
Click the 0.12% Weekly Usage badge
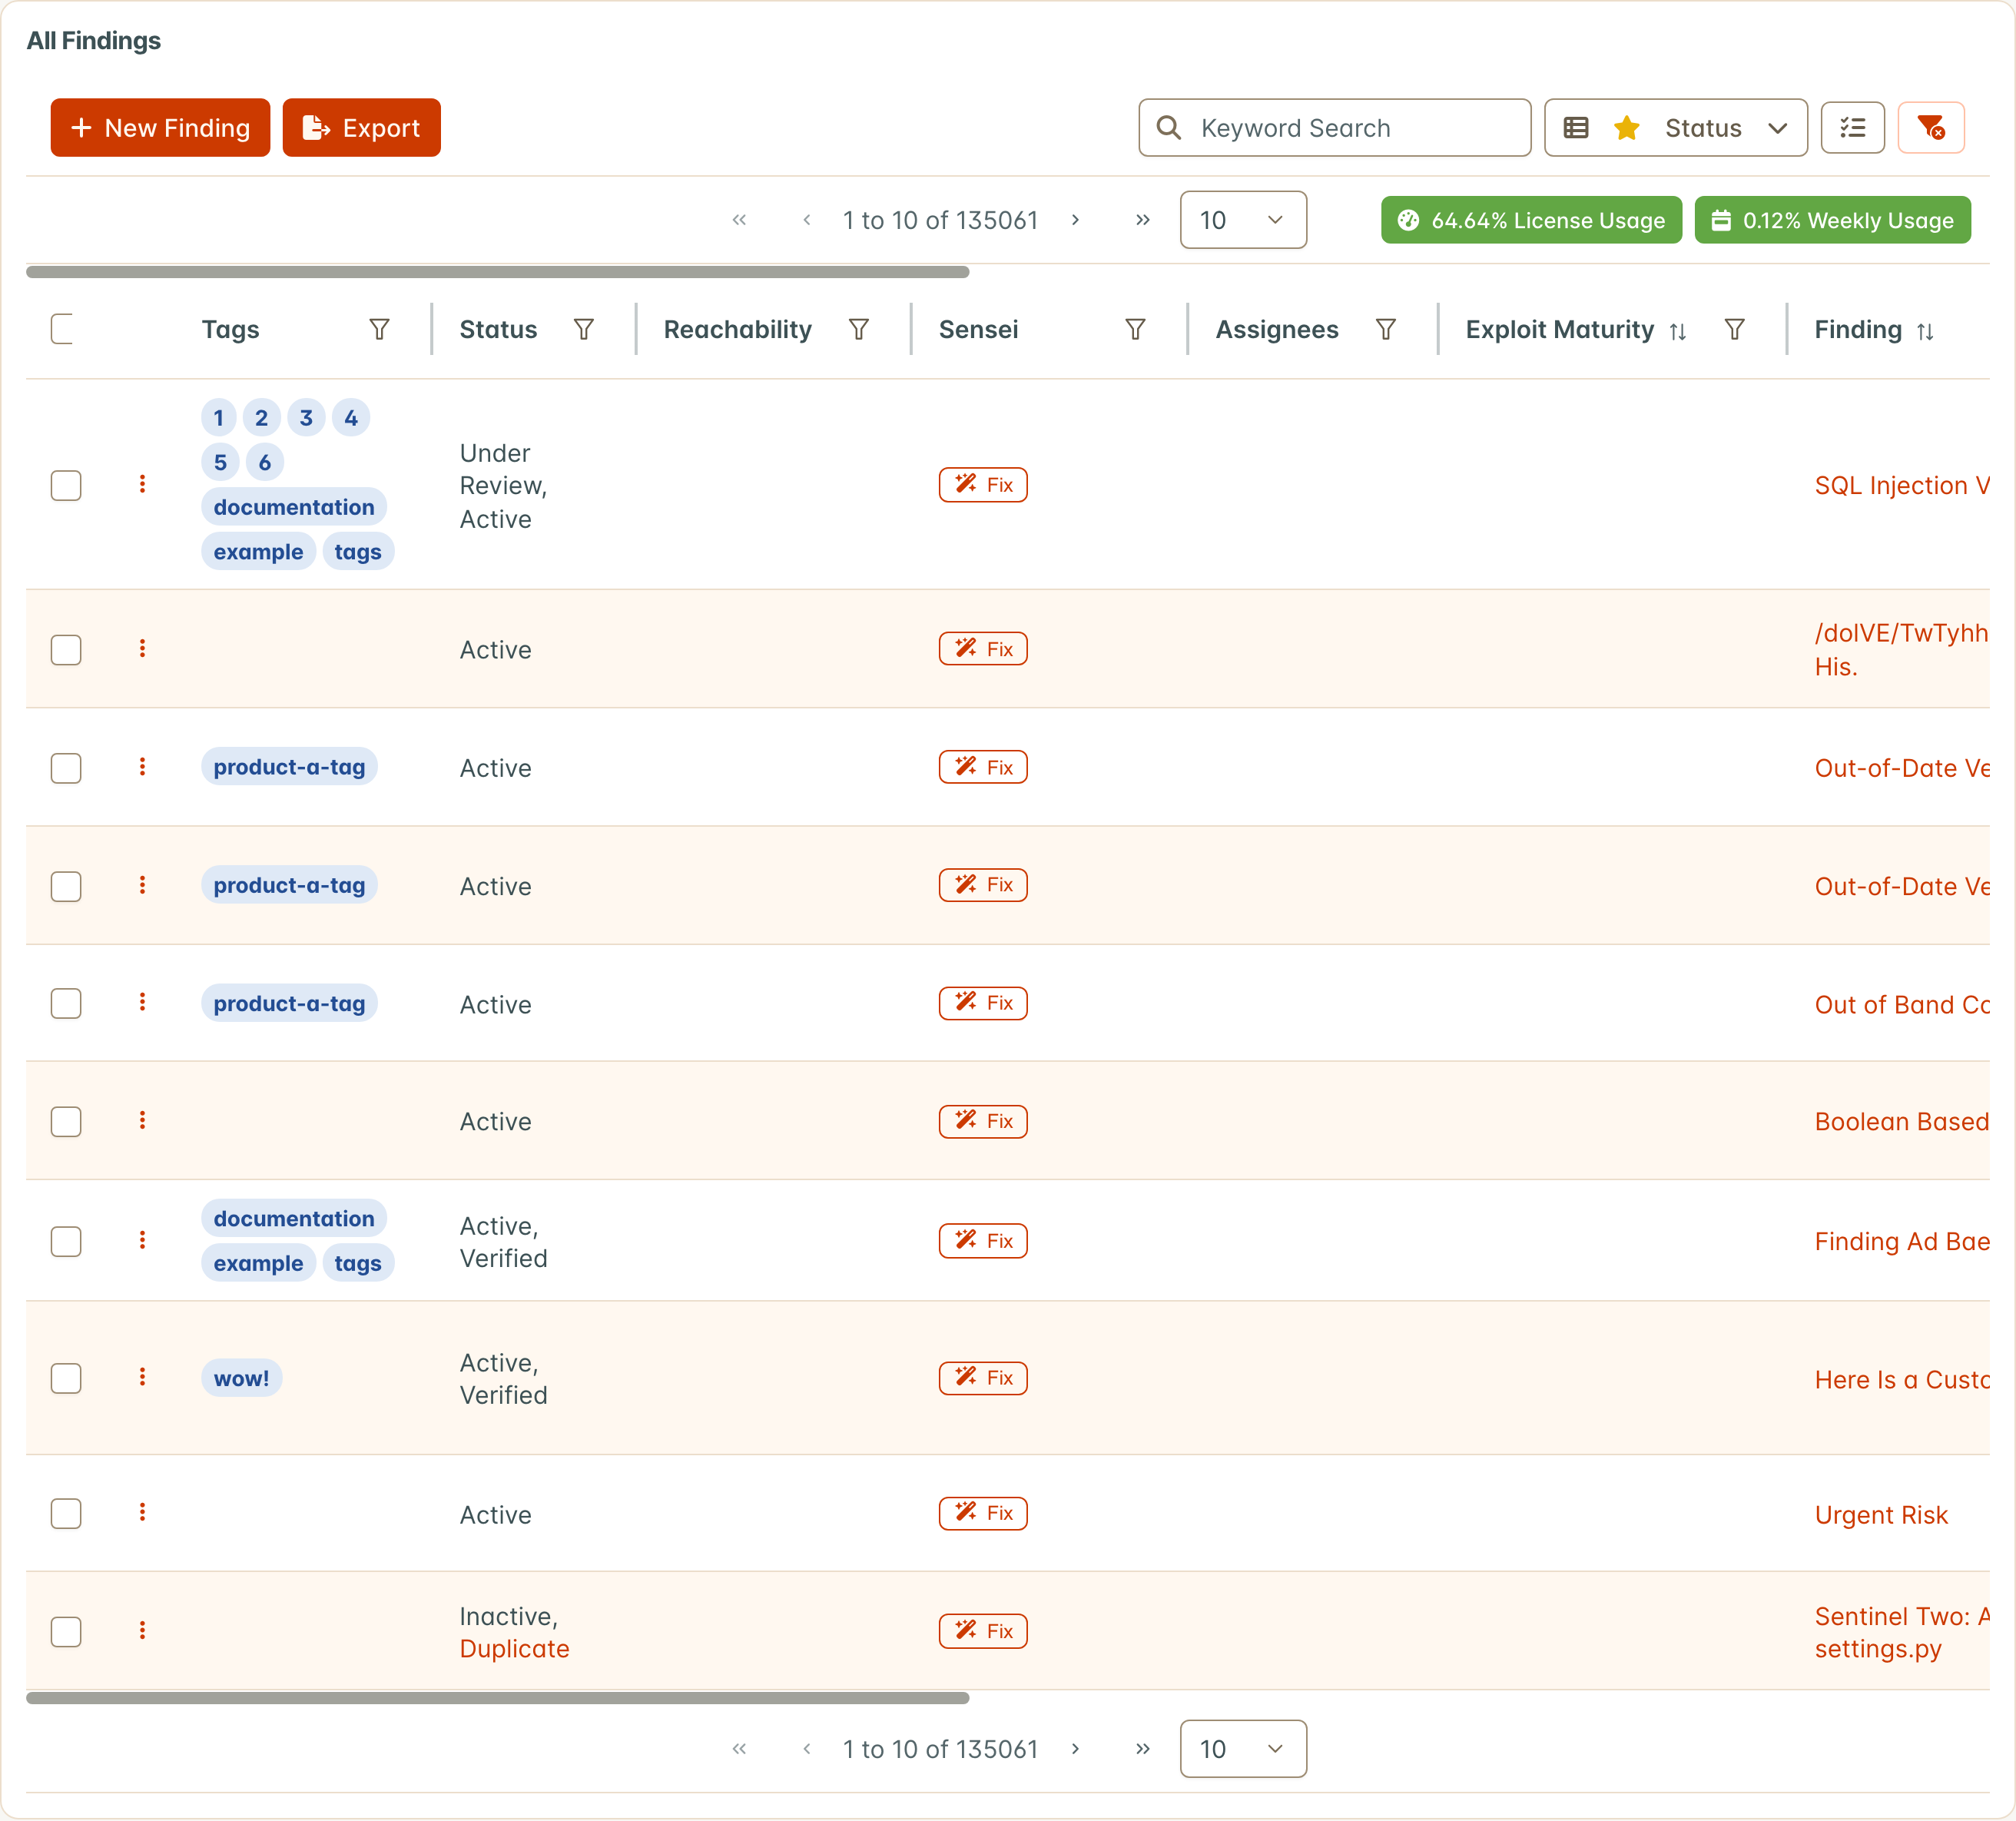[1832, 220]
